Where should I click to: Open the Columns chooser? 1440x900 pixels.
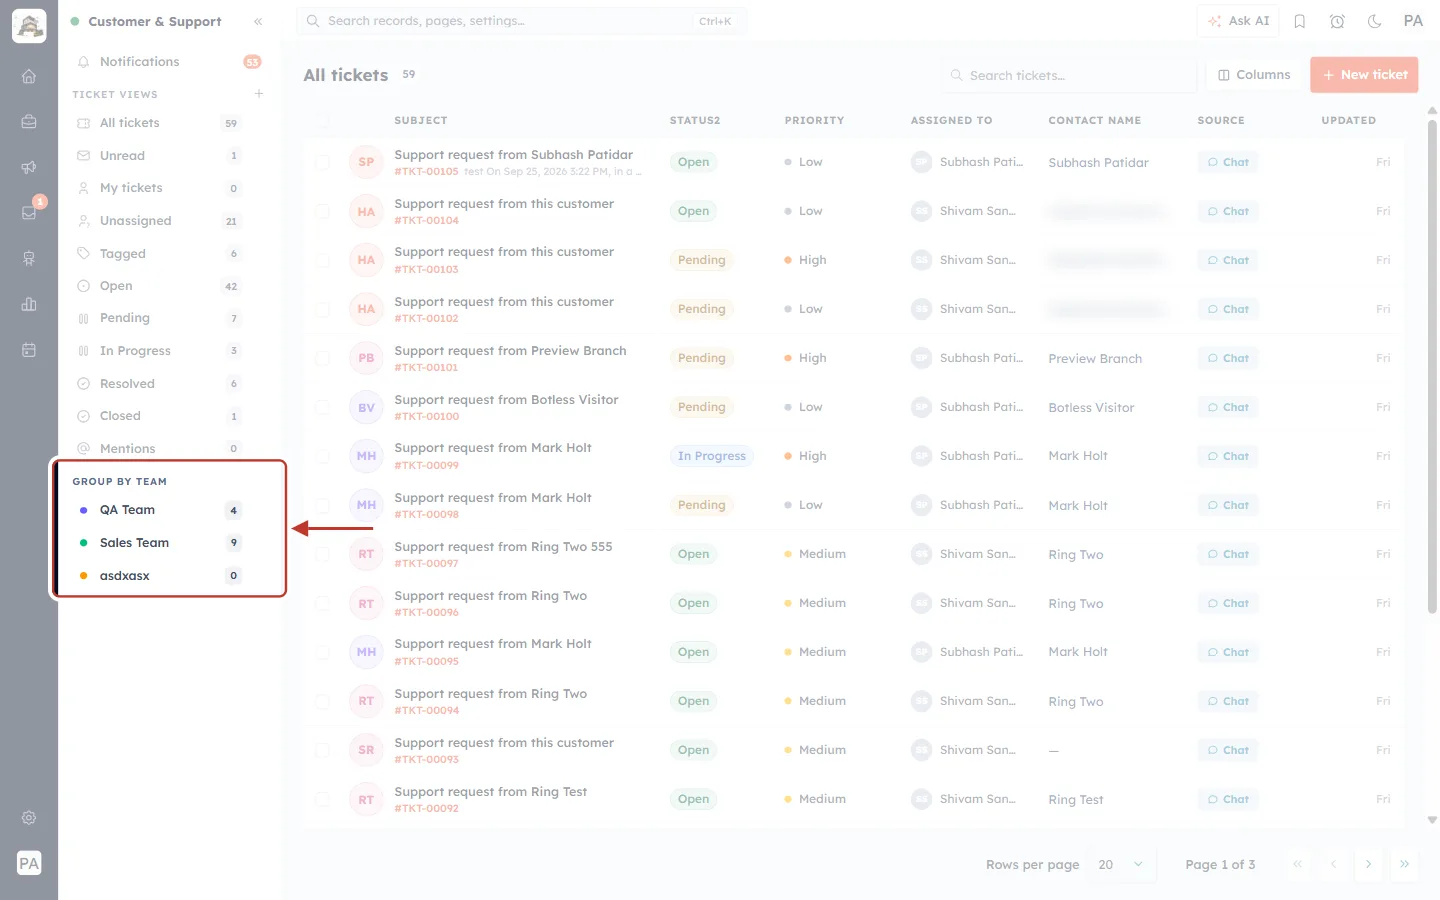[1254, 75]
